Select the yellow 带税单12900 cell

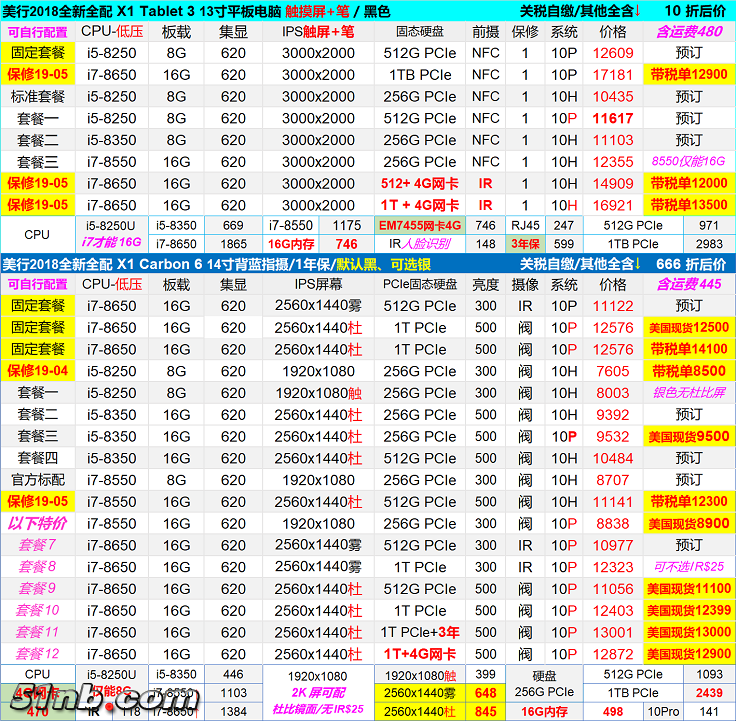point(688,75)
